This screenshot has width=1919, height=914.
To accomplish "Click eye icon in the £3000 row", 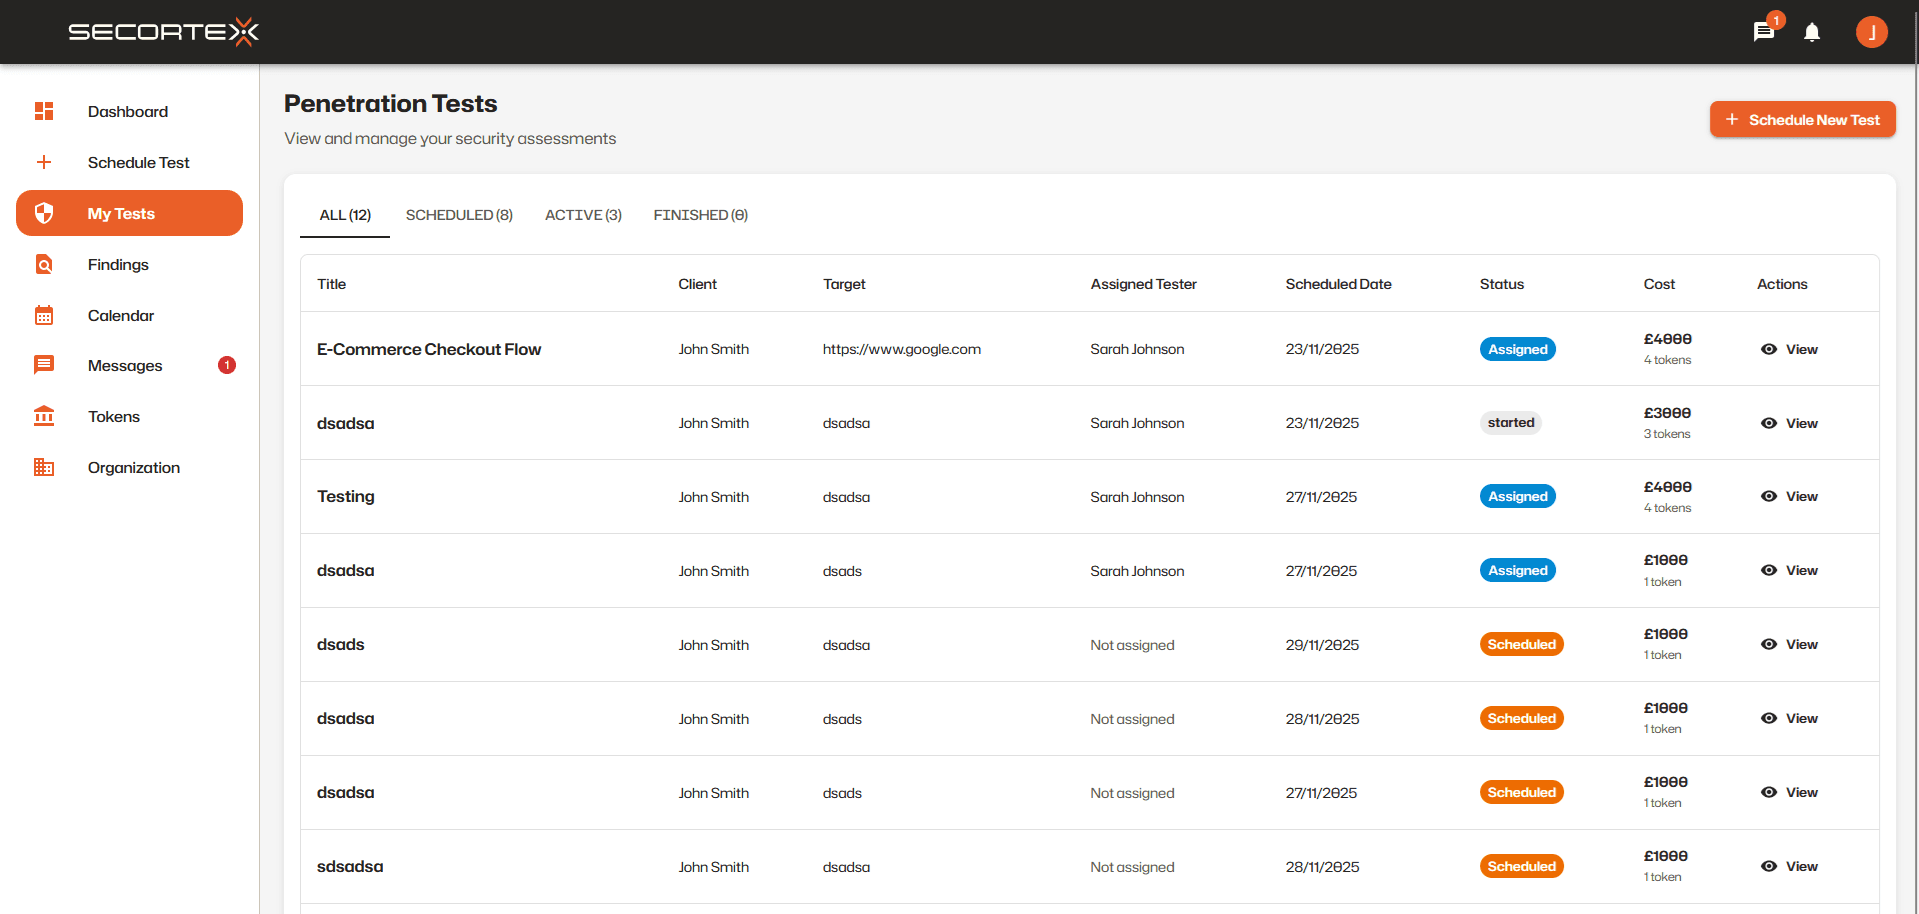I will [x=1769, y=423].
